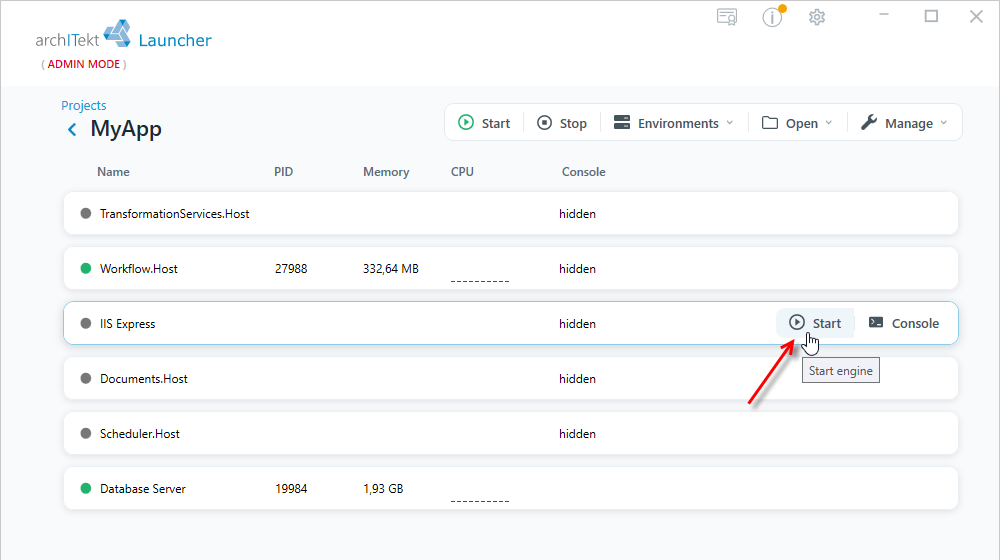The width and height of the screenshot is (1000, 560).
Task: Select the Documents.Host row
Action: [x=511, y=379]
